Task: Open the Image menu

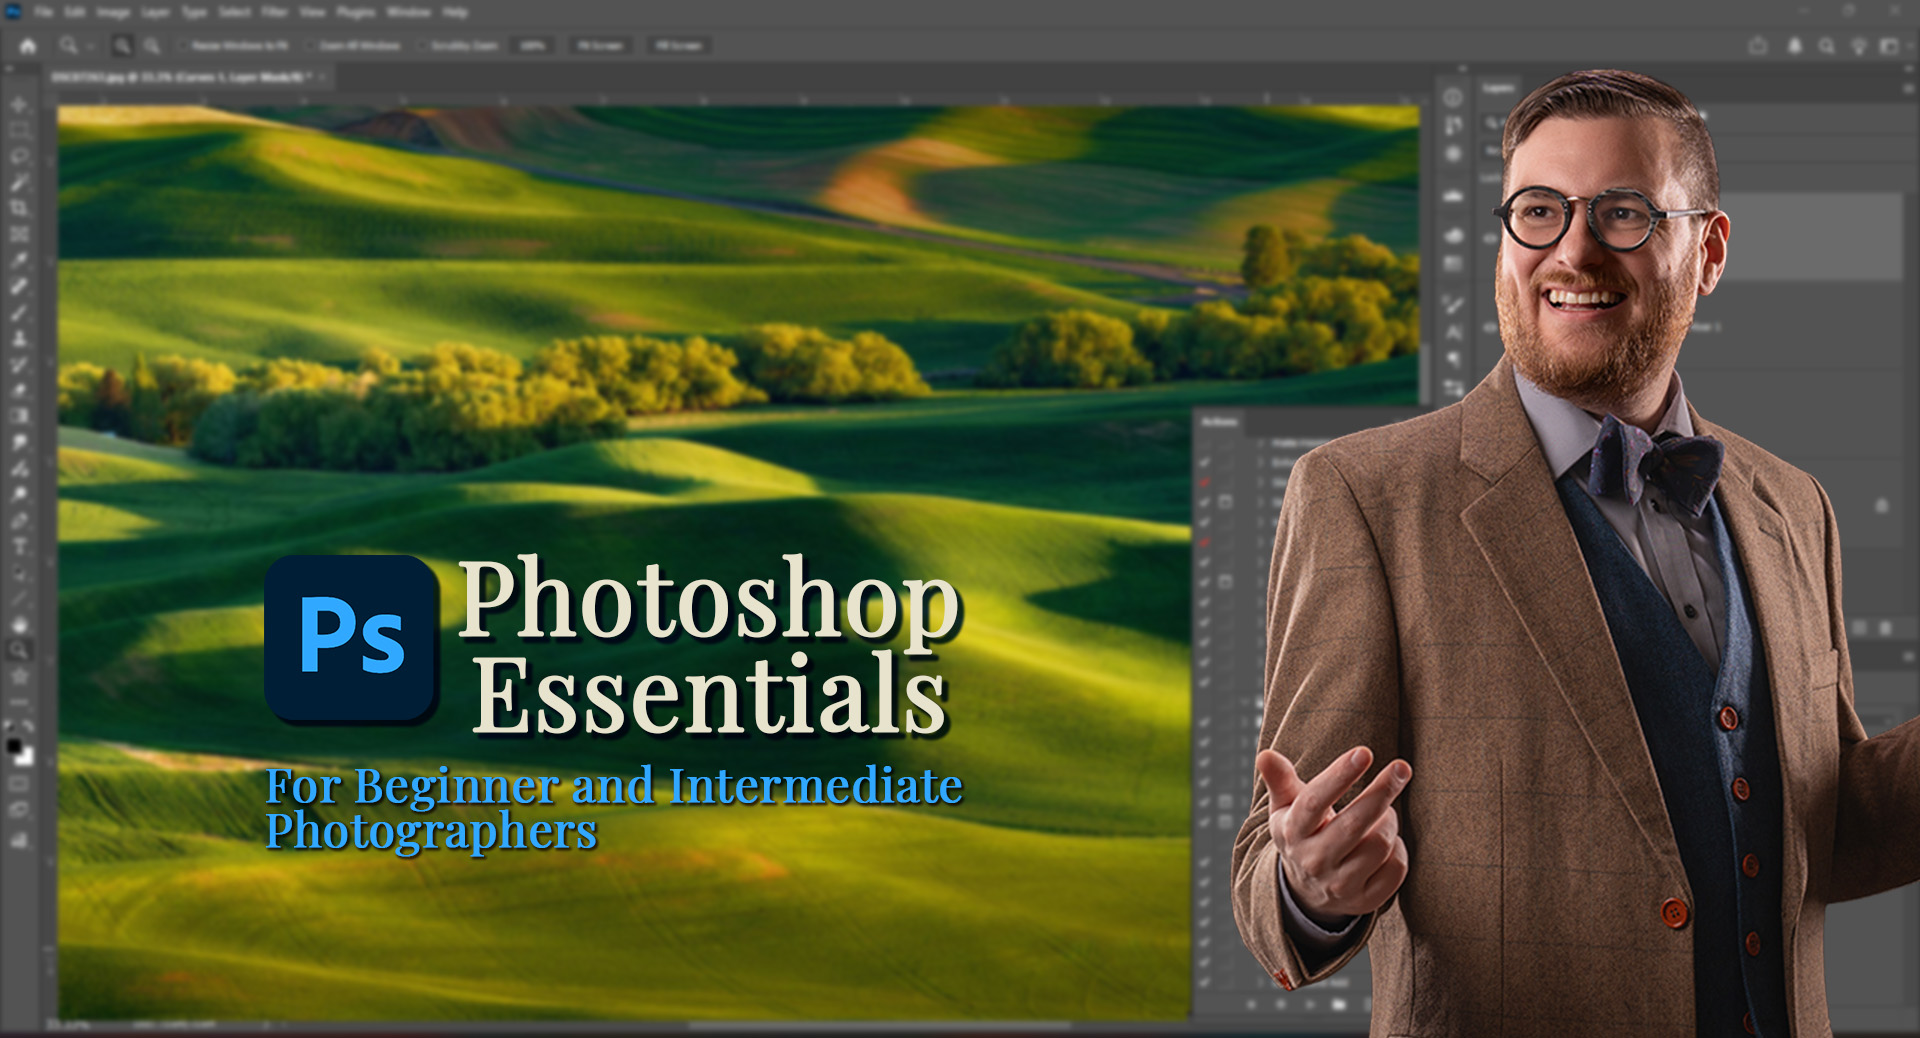Action: coord(113,12)
